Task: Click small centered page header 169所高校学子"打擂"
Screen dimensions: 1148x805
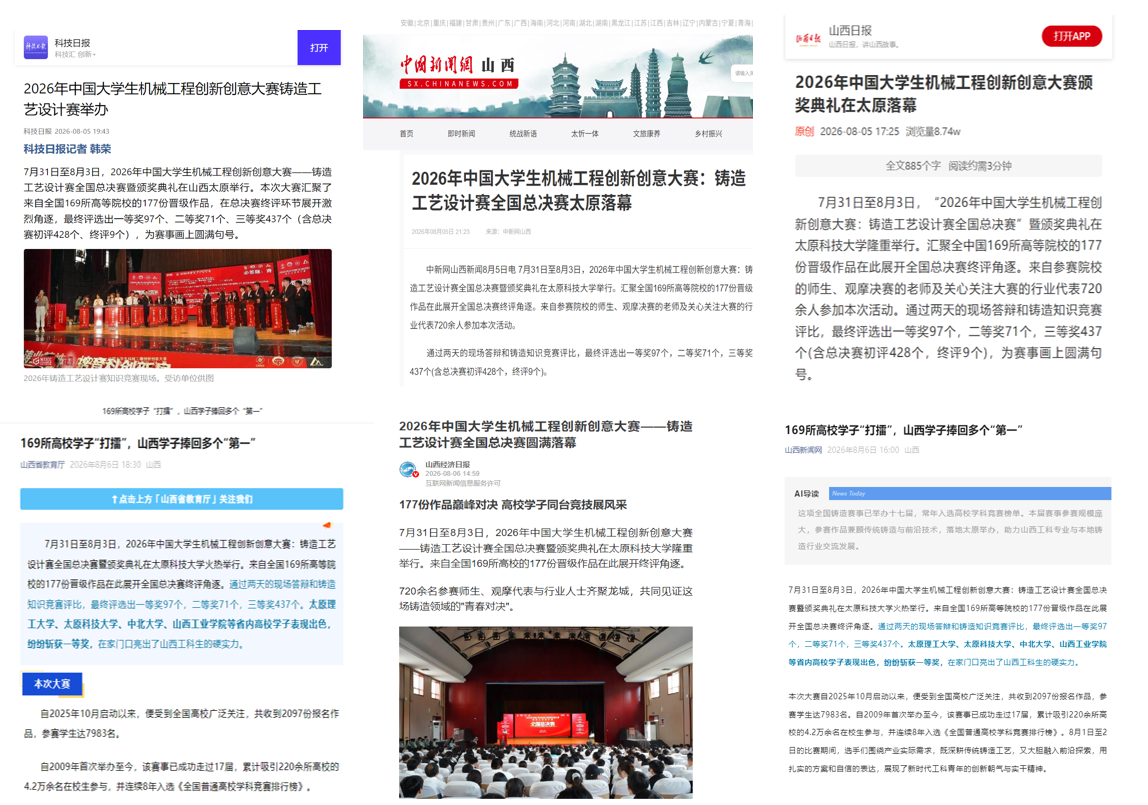Action: (x=182, y=411)
